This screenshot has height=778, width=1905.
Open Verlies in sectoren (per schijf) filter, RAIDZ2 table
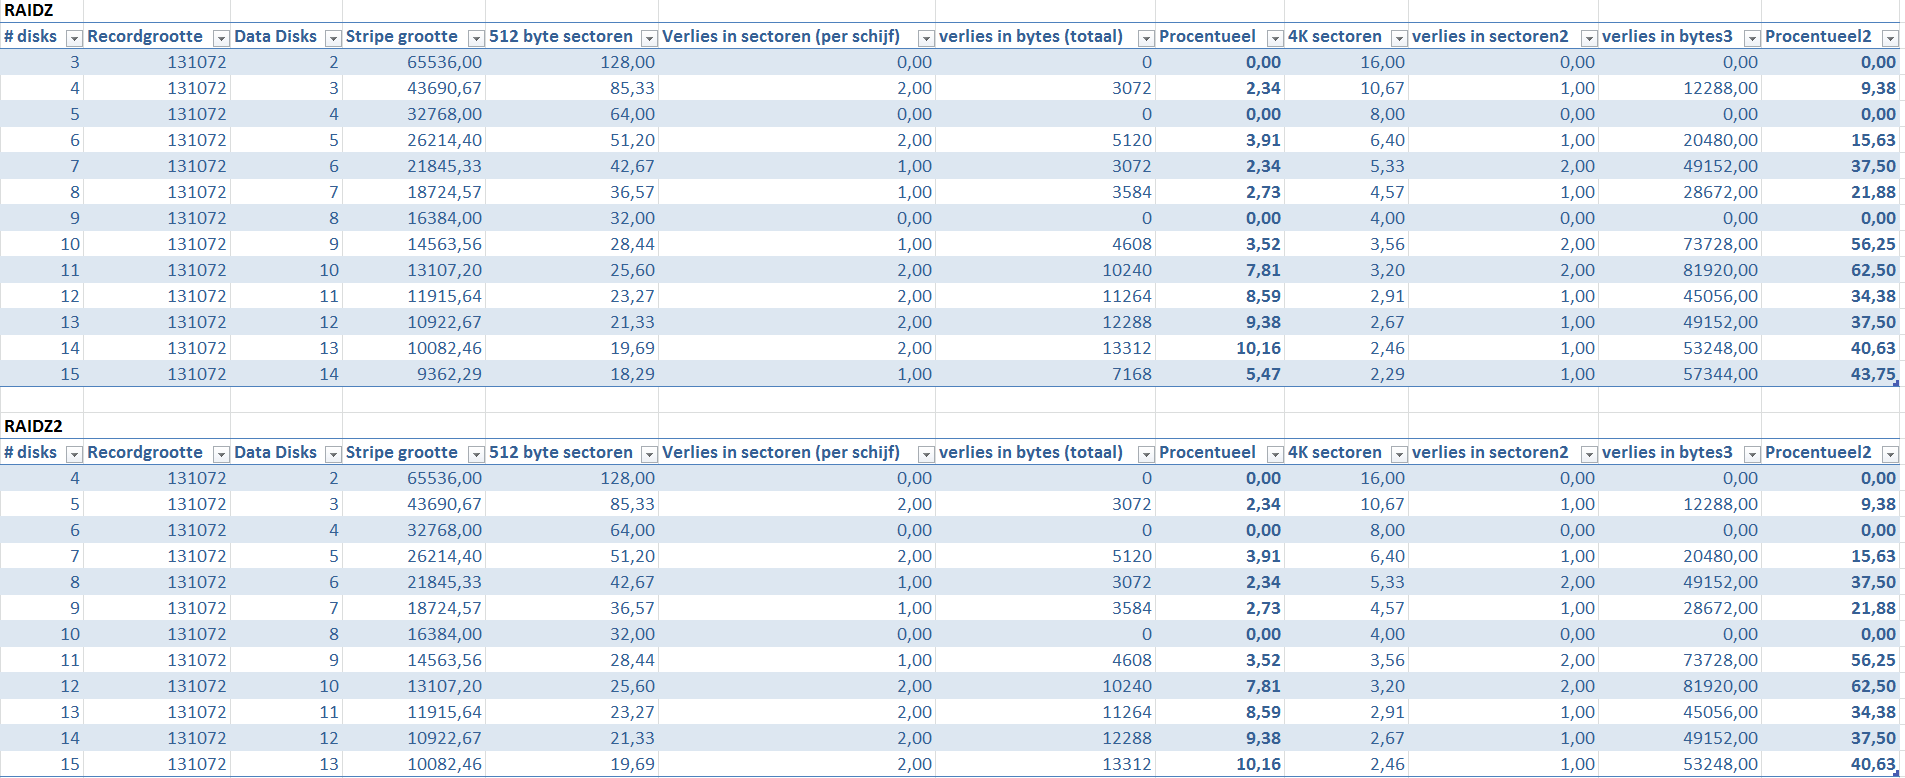pyautogui.click(x=926, y=454)
